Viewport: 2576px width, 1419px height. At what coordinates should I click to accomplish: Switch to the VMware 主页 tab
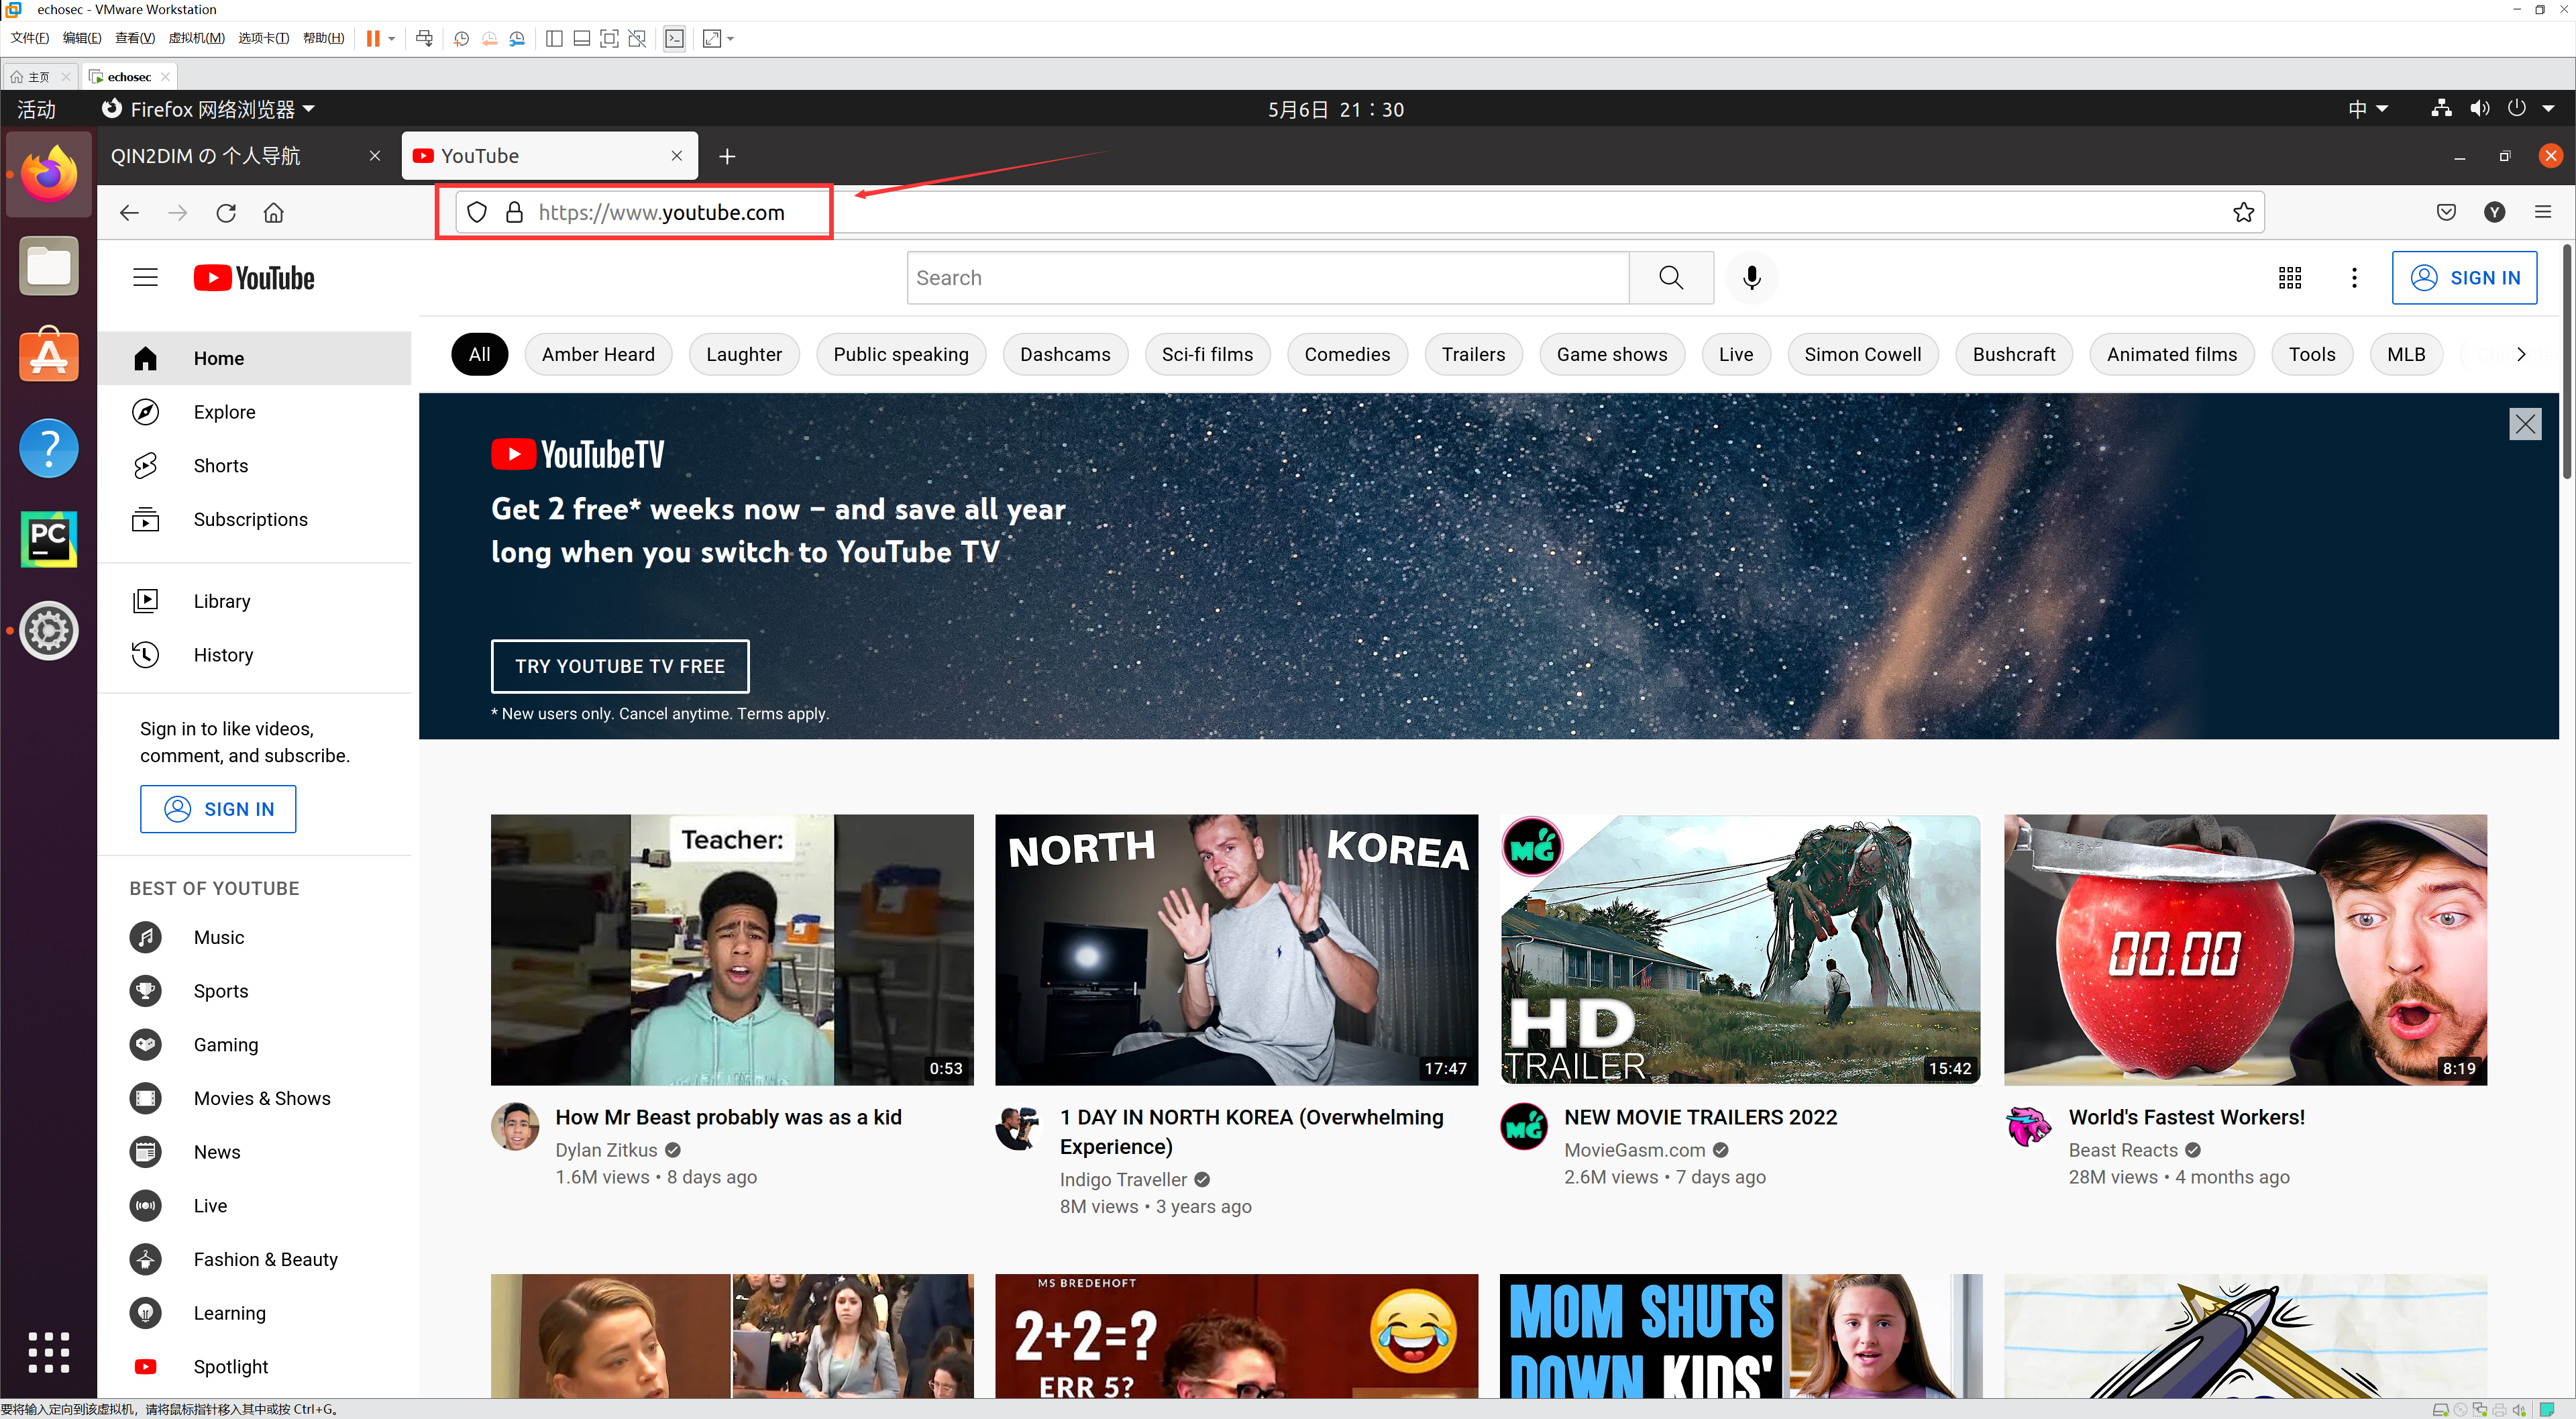39,76
